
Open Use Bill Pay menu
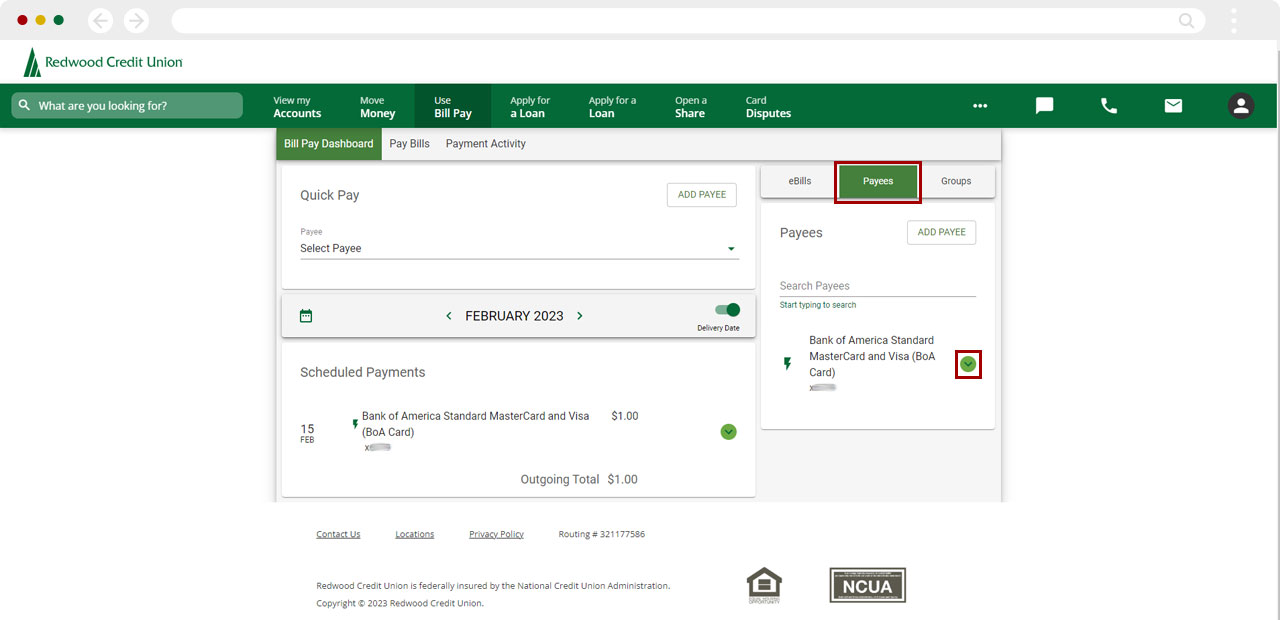tap(453, 106)
